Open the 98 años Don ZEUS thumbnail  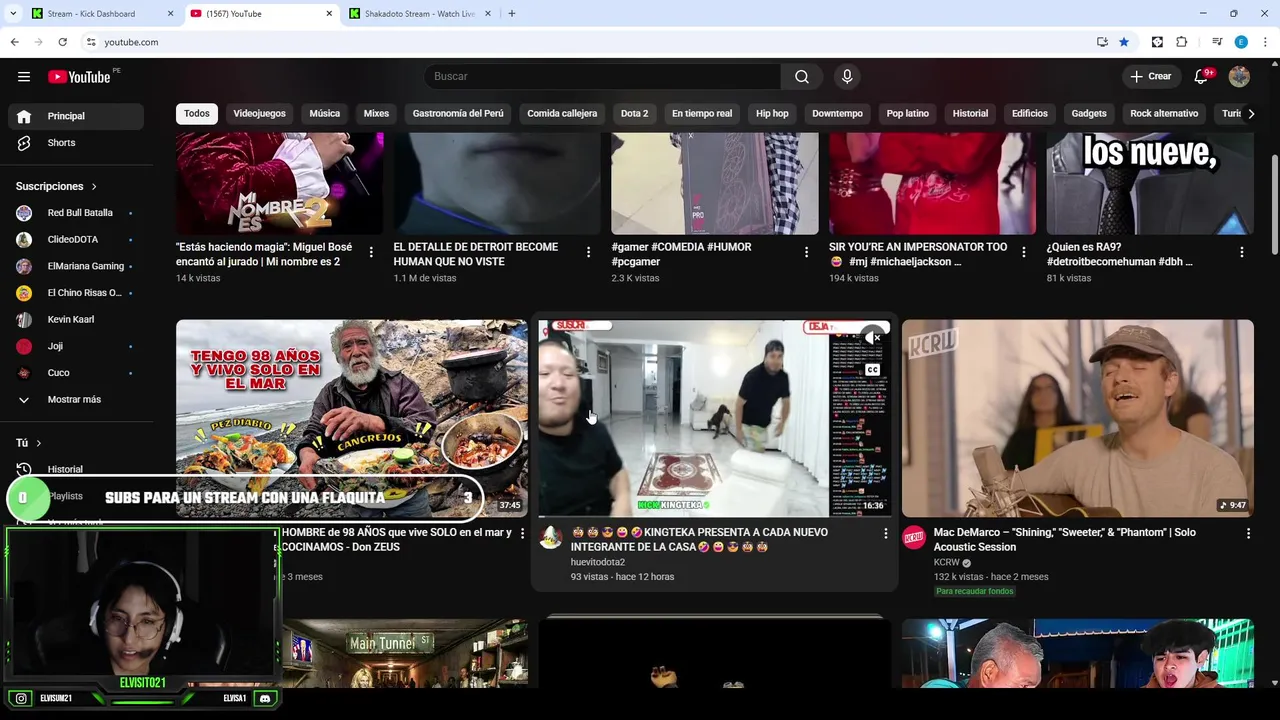352,417
